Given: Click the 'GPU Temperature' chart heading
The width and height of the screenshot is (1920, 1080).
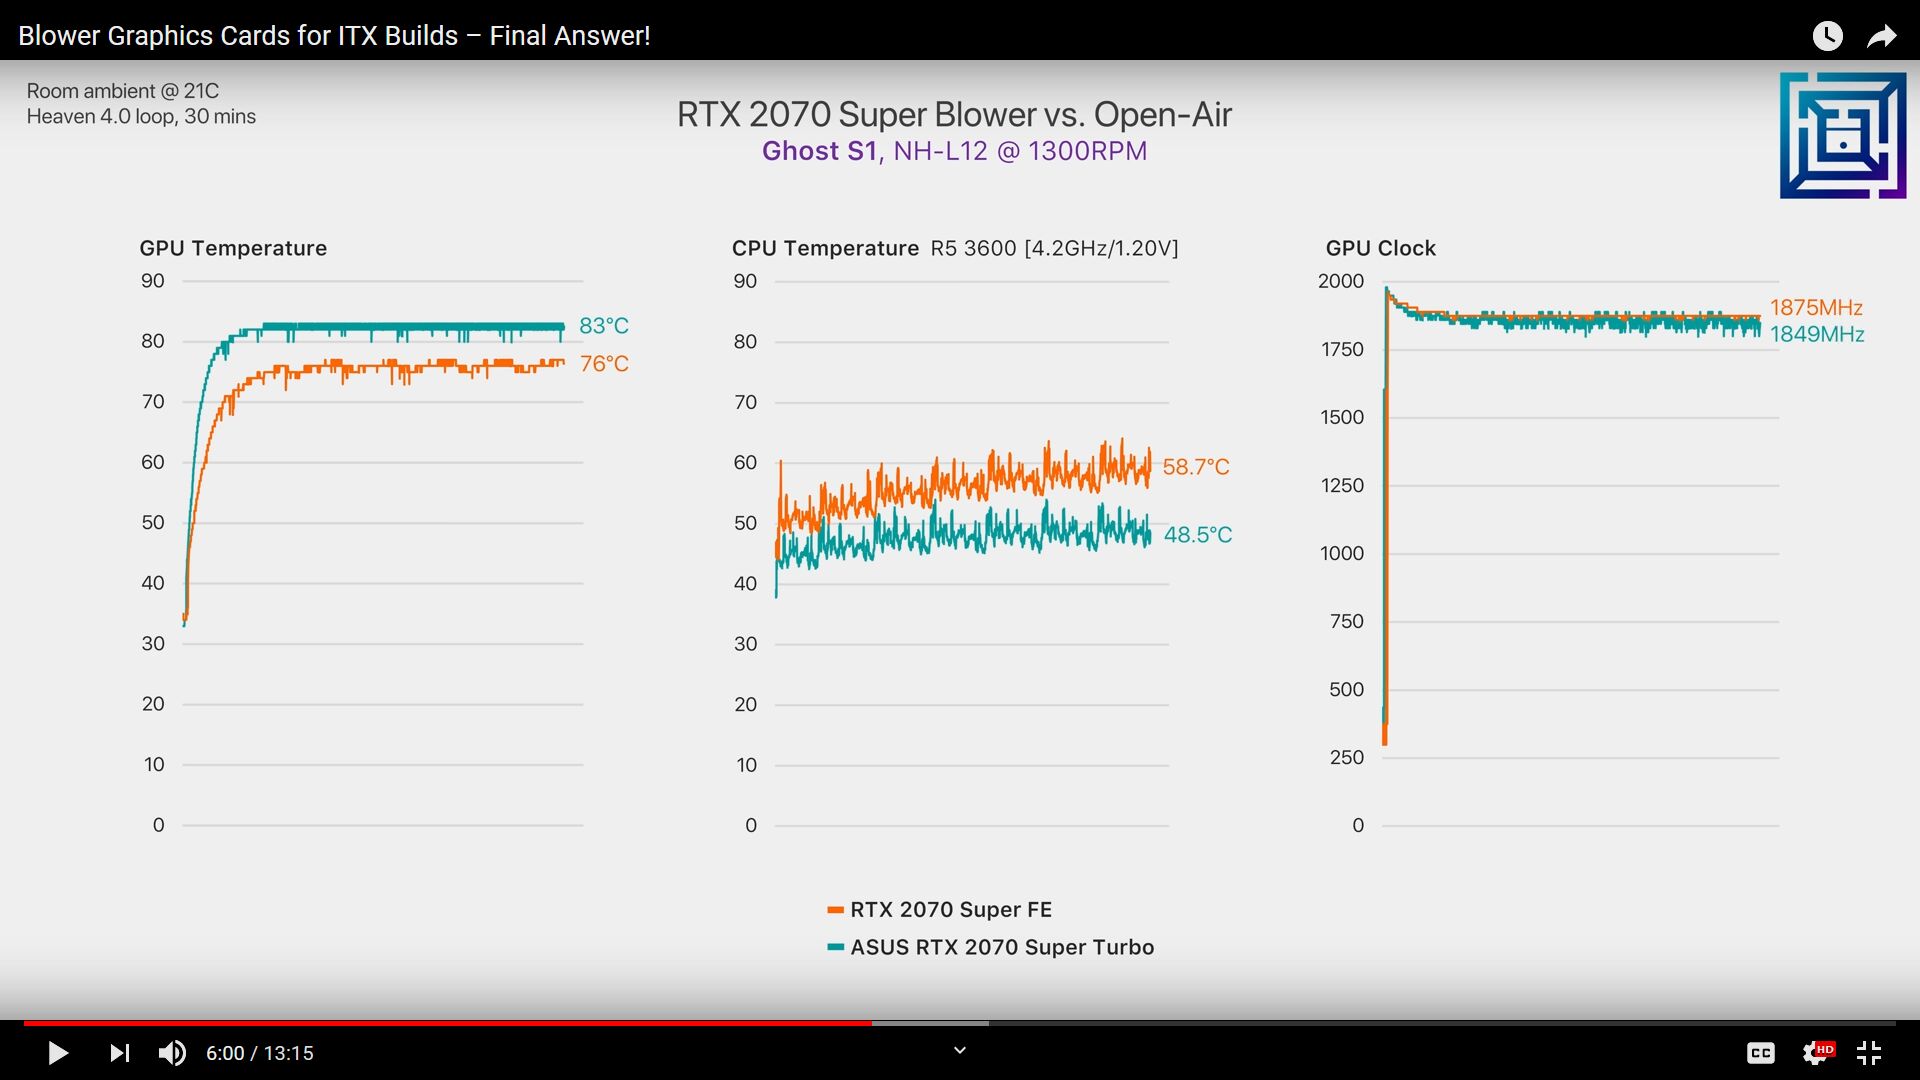Looking at the screenshot, I should point(233,248).
